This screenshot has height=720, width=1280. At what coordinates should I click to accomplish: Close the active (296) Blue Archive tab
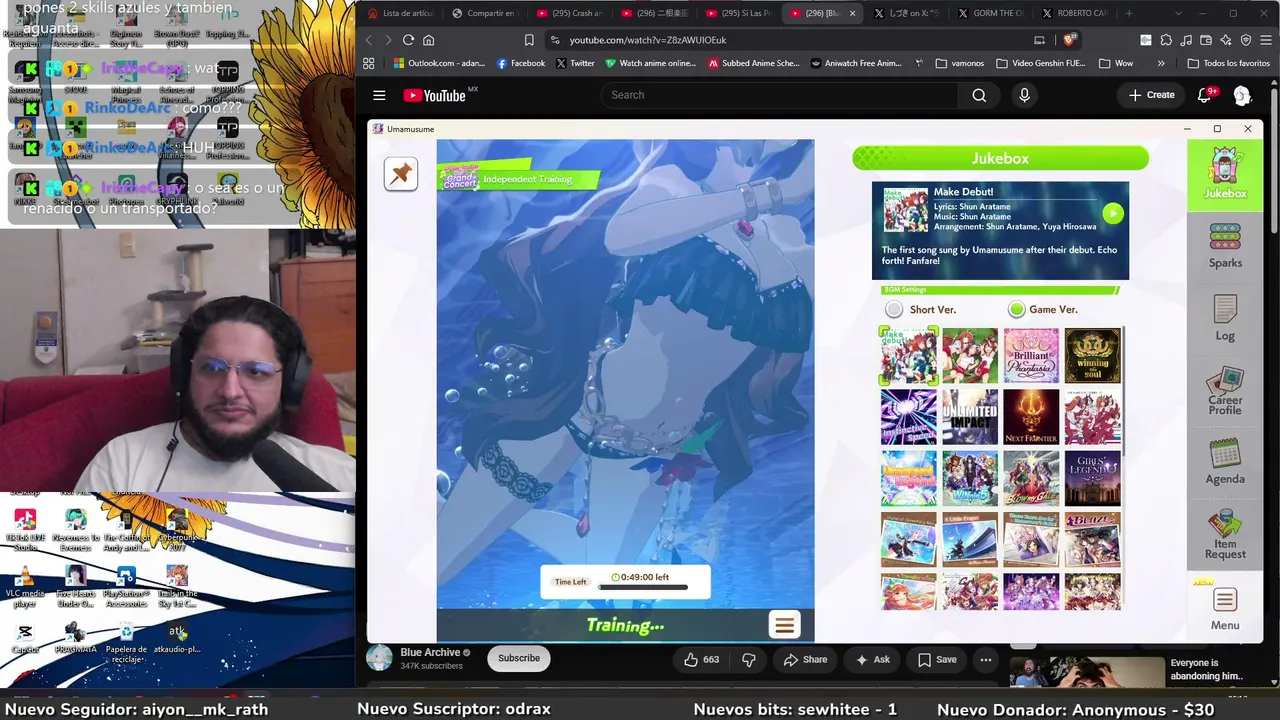point(852,13)
